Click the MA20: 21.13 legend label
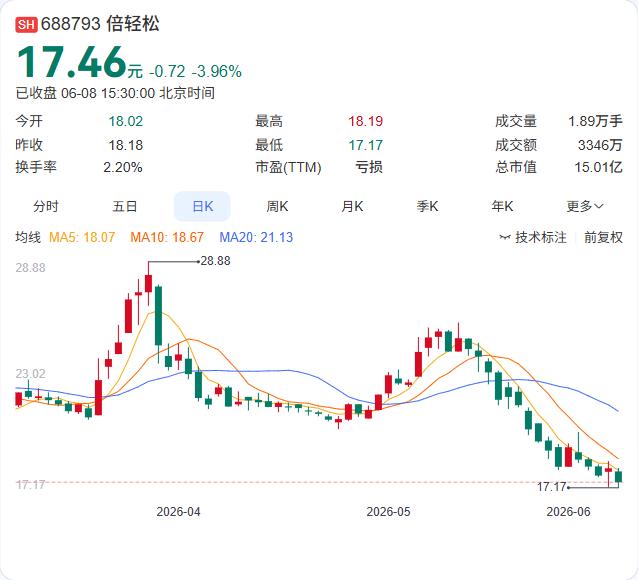638x580 pixels. pos(256,237)
